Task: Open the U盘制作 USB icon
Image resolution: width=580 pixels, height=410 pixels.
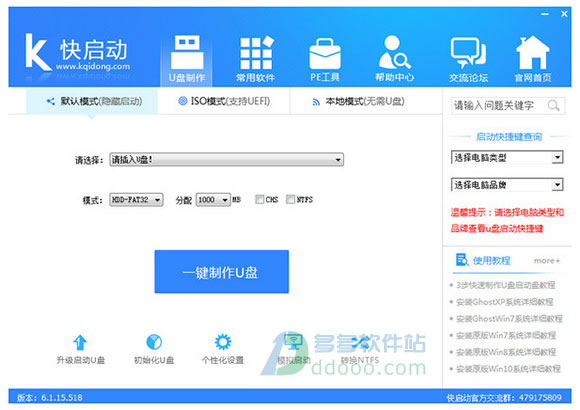Action: [x=187, y=52]
